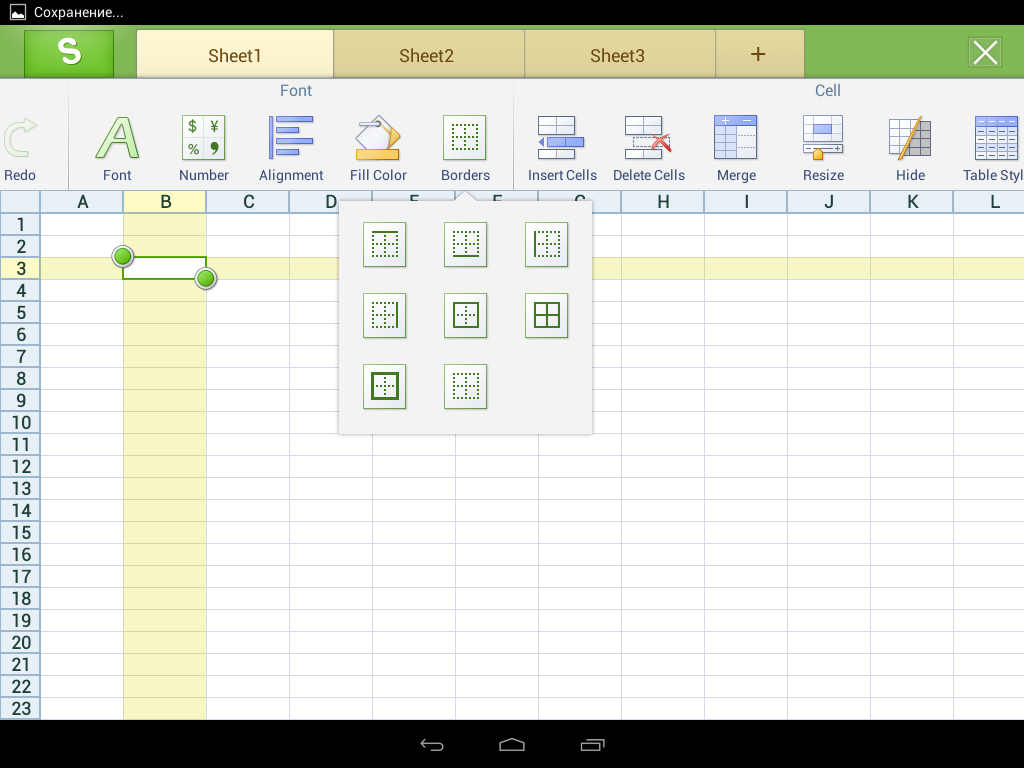Apply the all borders grid option
The height and width of the screenshot is (768, 1024).
(546, 316)
